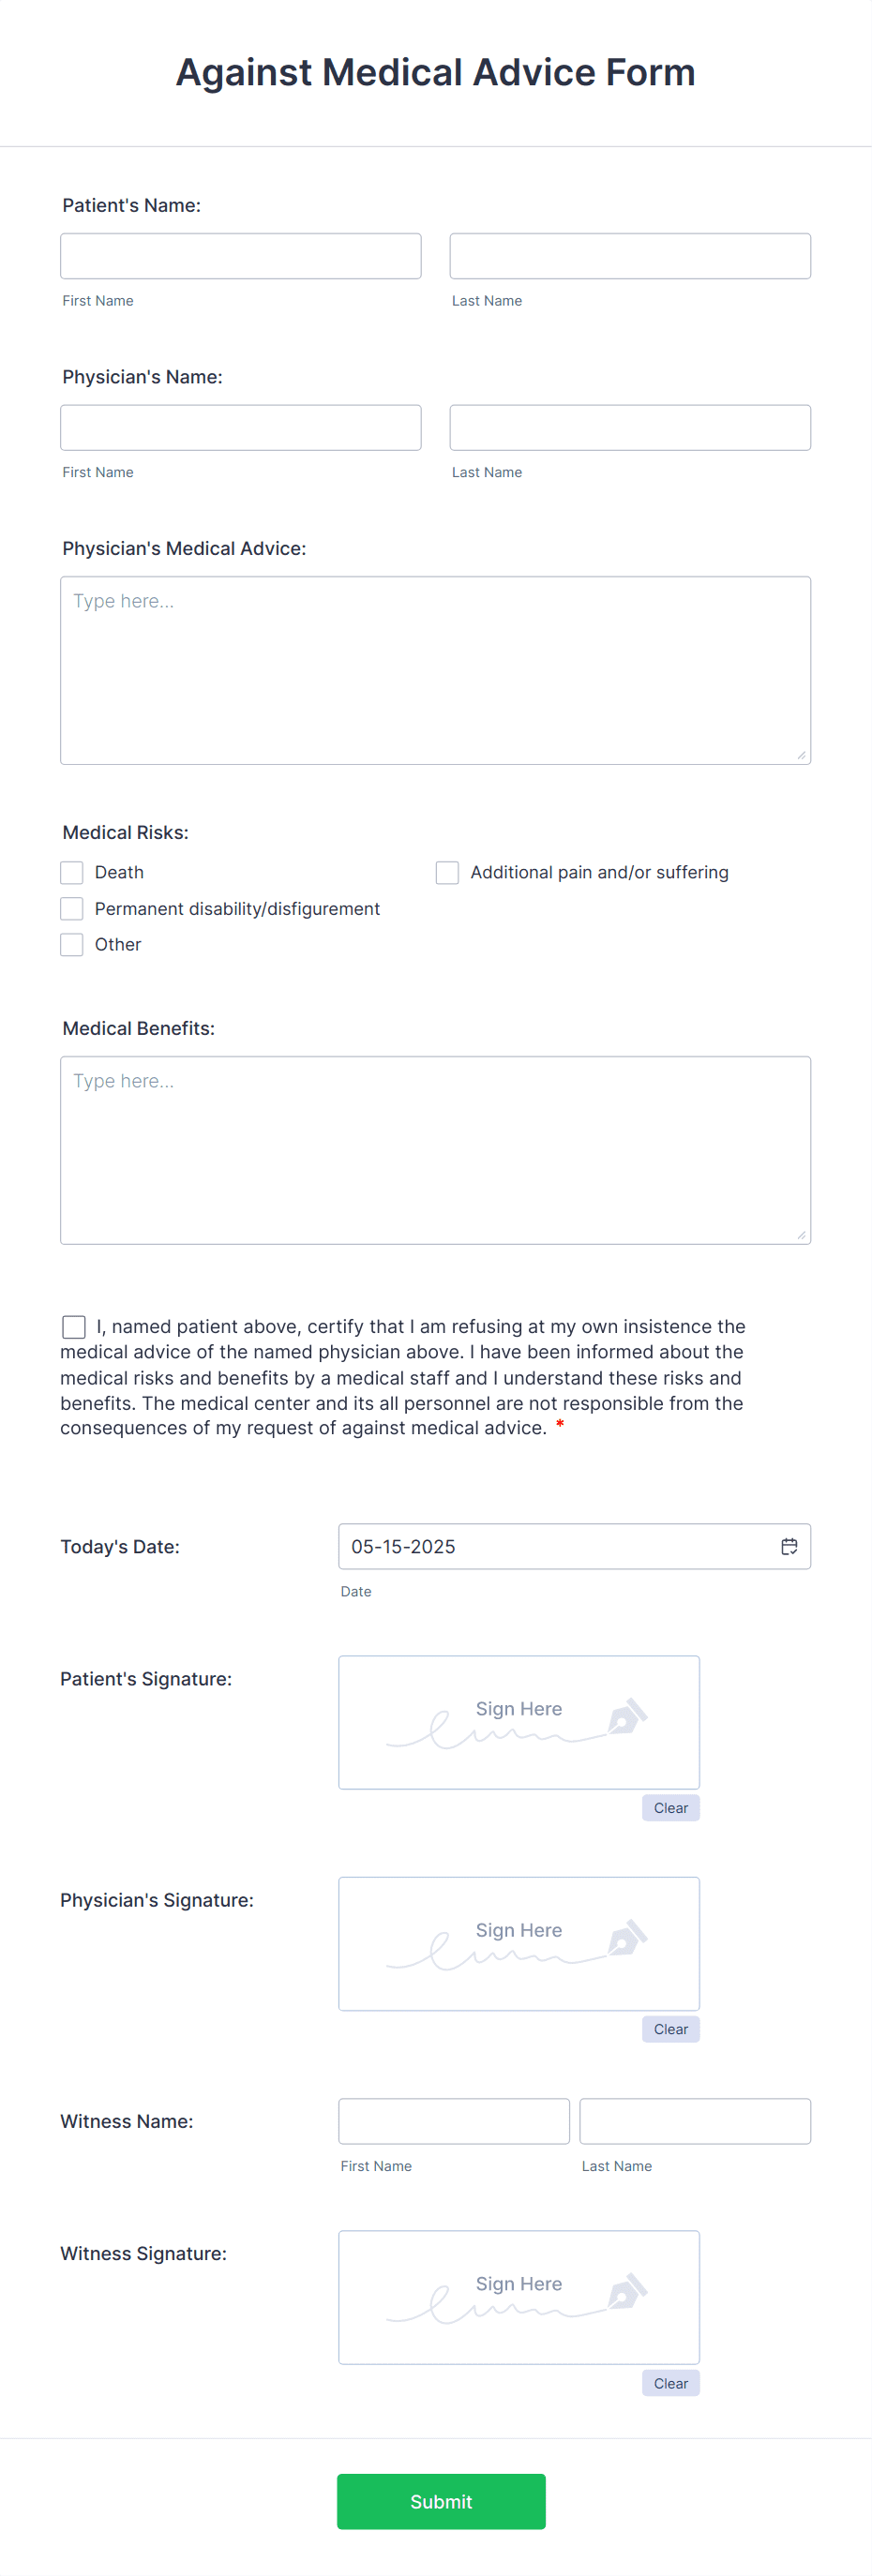
Task: Toggle the Other medical risk checkbox
Action: pyautogui.click(x=71, y=944)
